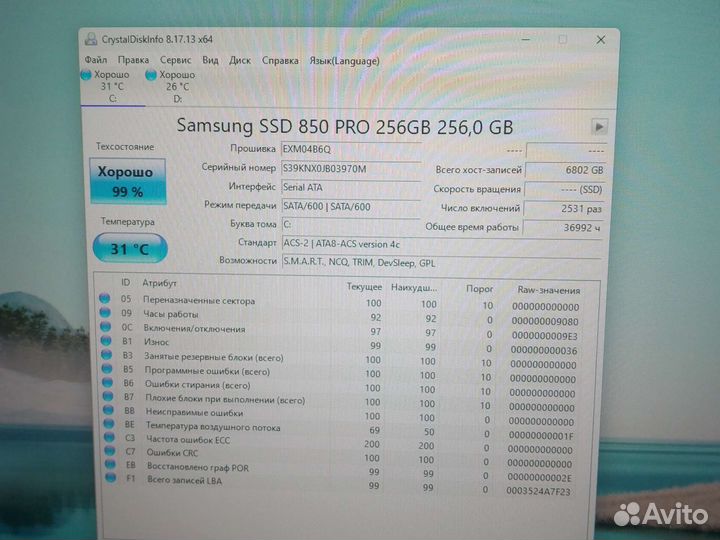This screenshot has height=540, width=720.
Task: Click status icon of row 0C Включения/отключения
Action: 106,326
